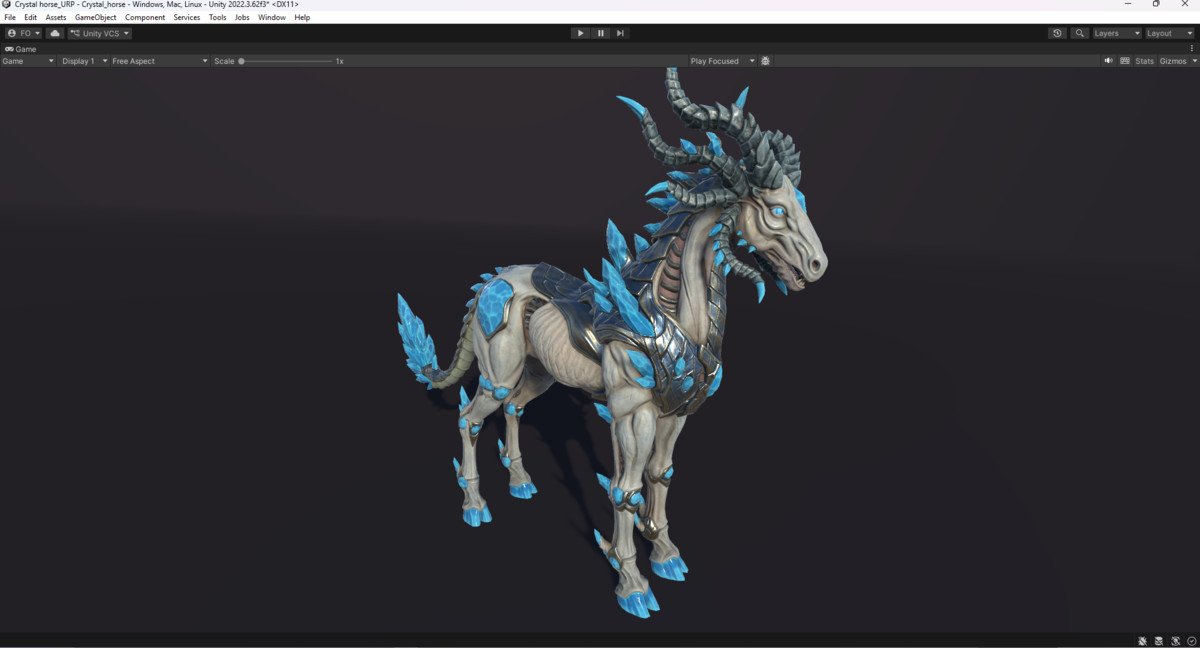
Task: Toggle the Stats overlay button
Action: (1144, 61)
